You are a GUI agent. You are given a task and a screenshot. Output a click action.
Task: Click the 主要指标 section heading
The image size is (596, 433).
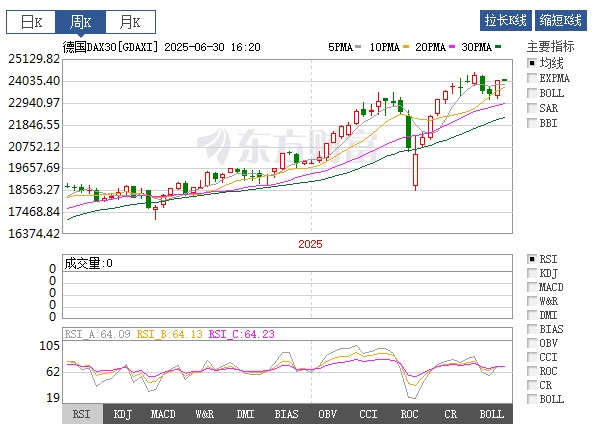point(550,47)
